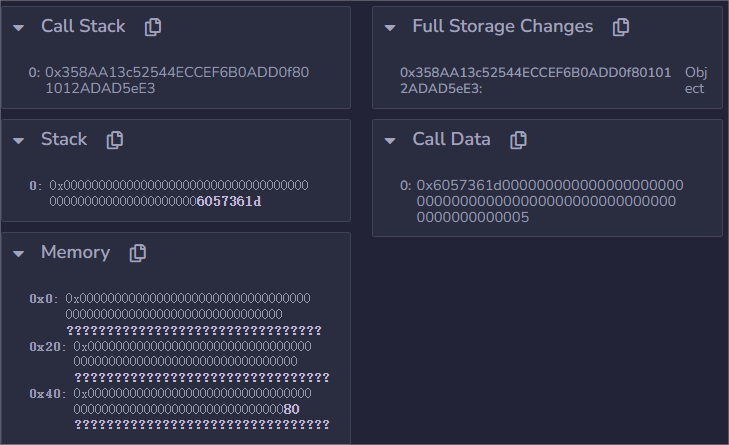Collapse the Call Stack panel arrow

tap(19, 27)
